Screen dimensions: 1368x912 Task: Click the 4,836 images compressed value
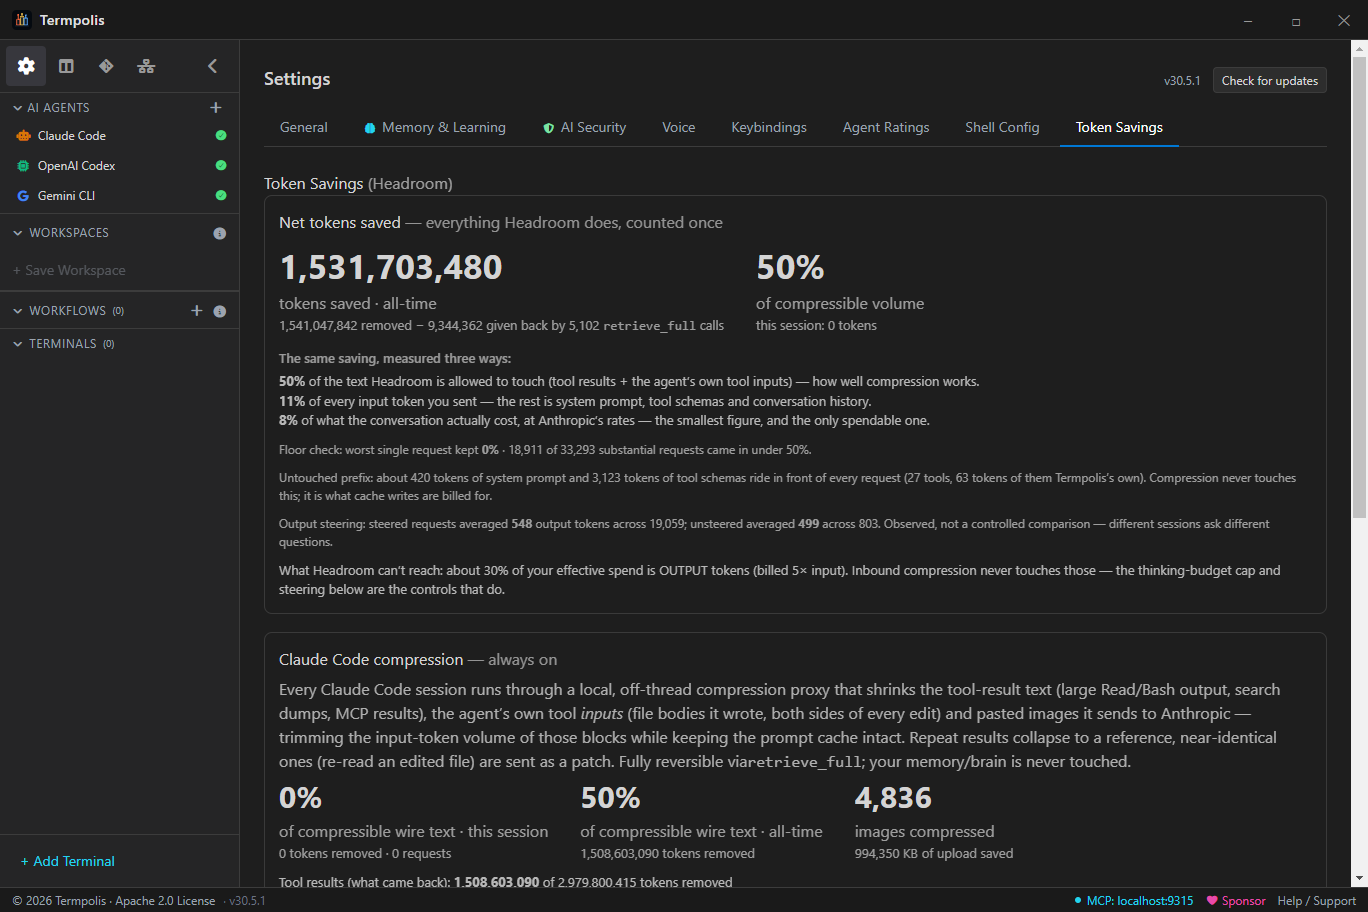[x=893, y=798]
